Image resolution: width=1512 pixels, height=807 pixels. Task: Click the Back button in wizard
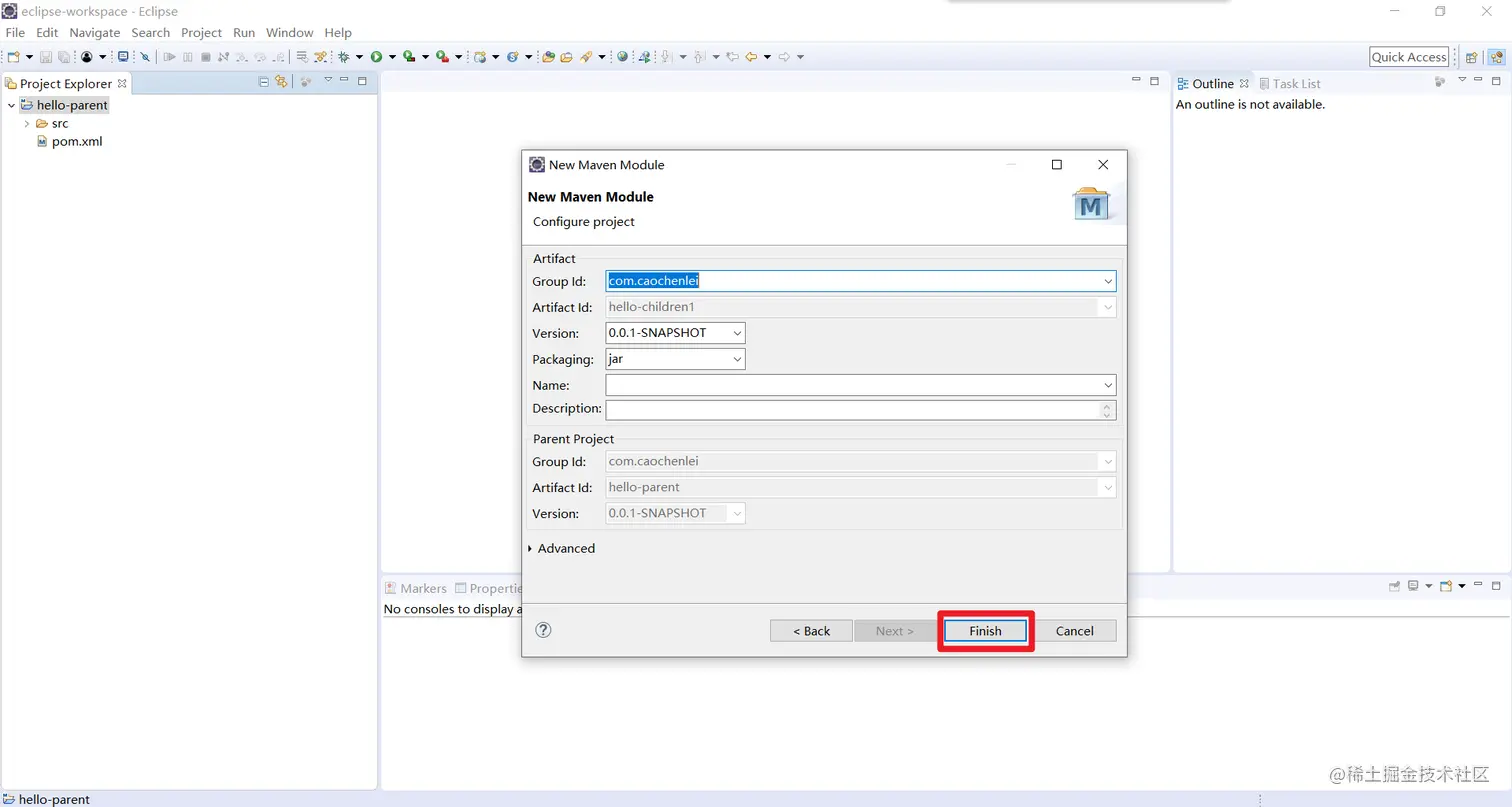(811, 631)
